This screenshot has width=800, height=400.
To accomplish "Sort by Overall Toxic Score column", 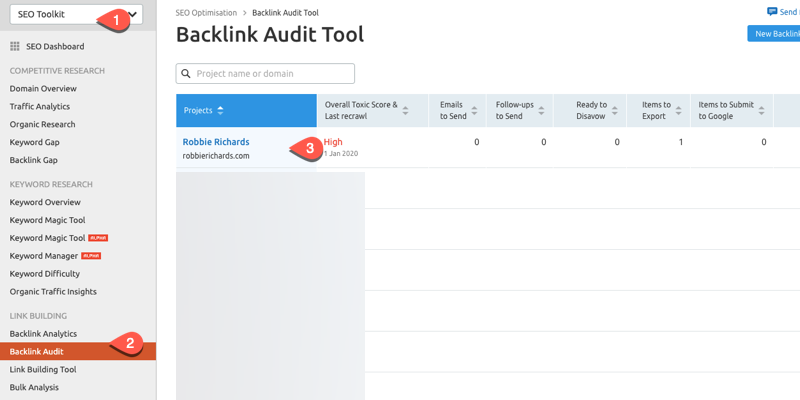I will coord(407,110).
